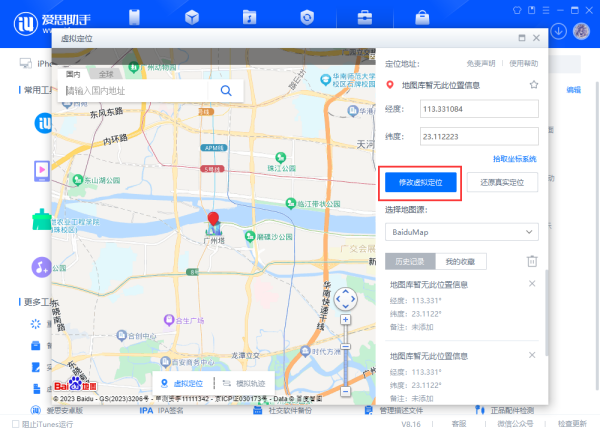Click the 珠江公园 park marker on map

(281, 157)
